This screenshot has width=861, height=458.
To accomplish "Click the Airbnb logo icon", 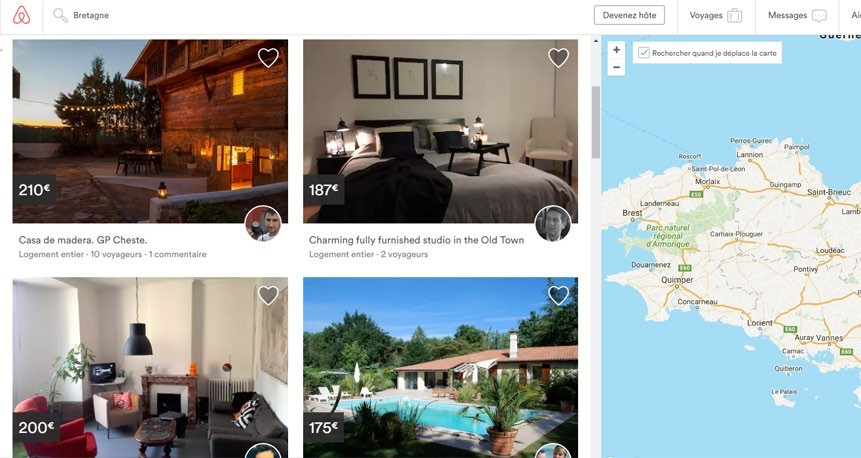I will coord(21,15).
